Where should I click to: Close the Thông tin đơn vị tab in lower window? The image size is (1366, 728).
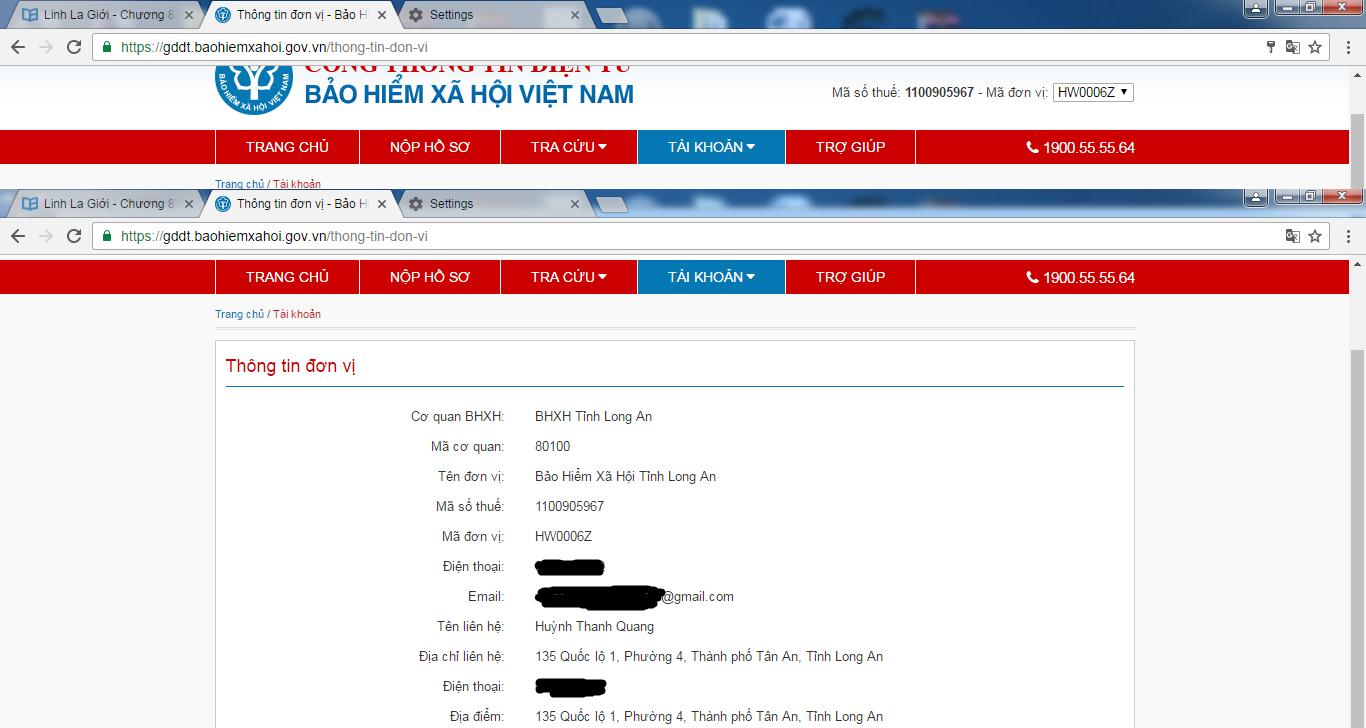tap(382, 204)
